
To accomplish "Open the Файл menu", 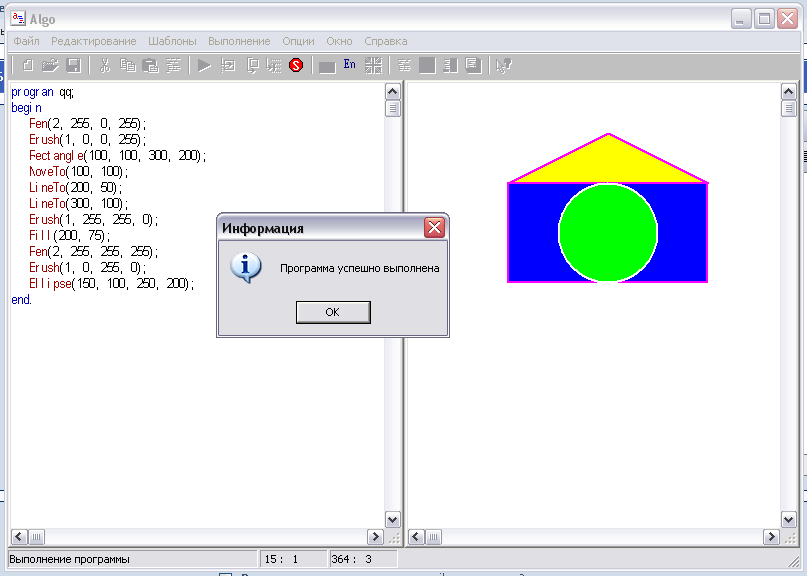I will pyautogui.click(x=26, y=41).
